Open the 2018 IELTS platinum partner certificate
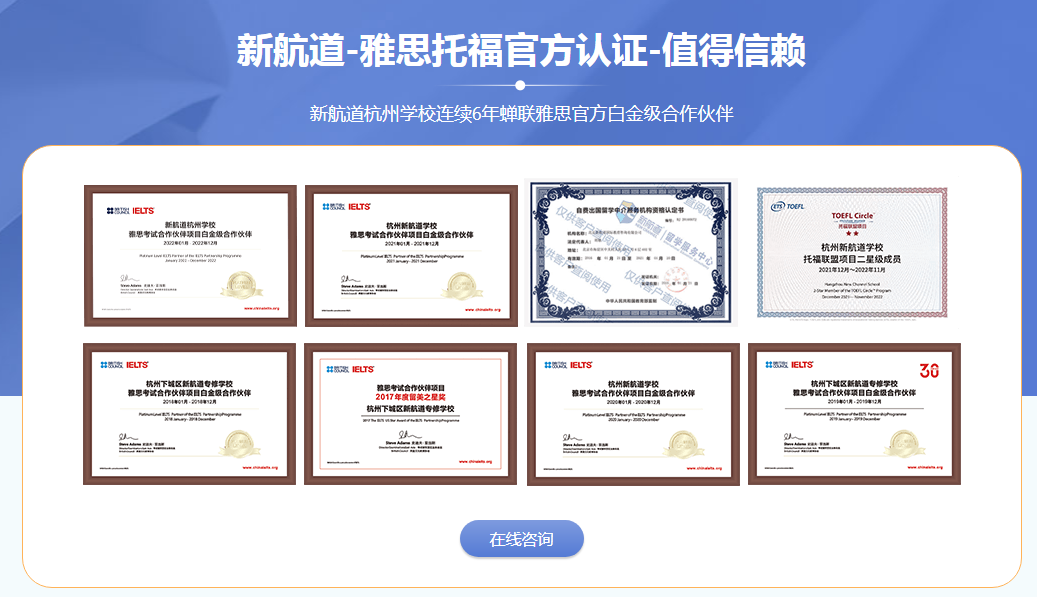The width and height of the screenshot is (1037, 597). 189,414
